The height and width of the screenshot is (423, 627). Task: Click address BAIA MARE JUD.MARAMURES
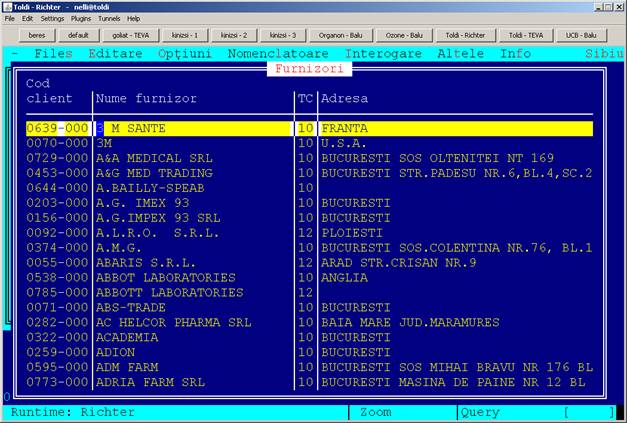pos(410,323)
